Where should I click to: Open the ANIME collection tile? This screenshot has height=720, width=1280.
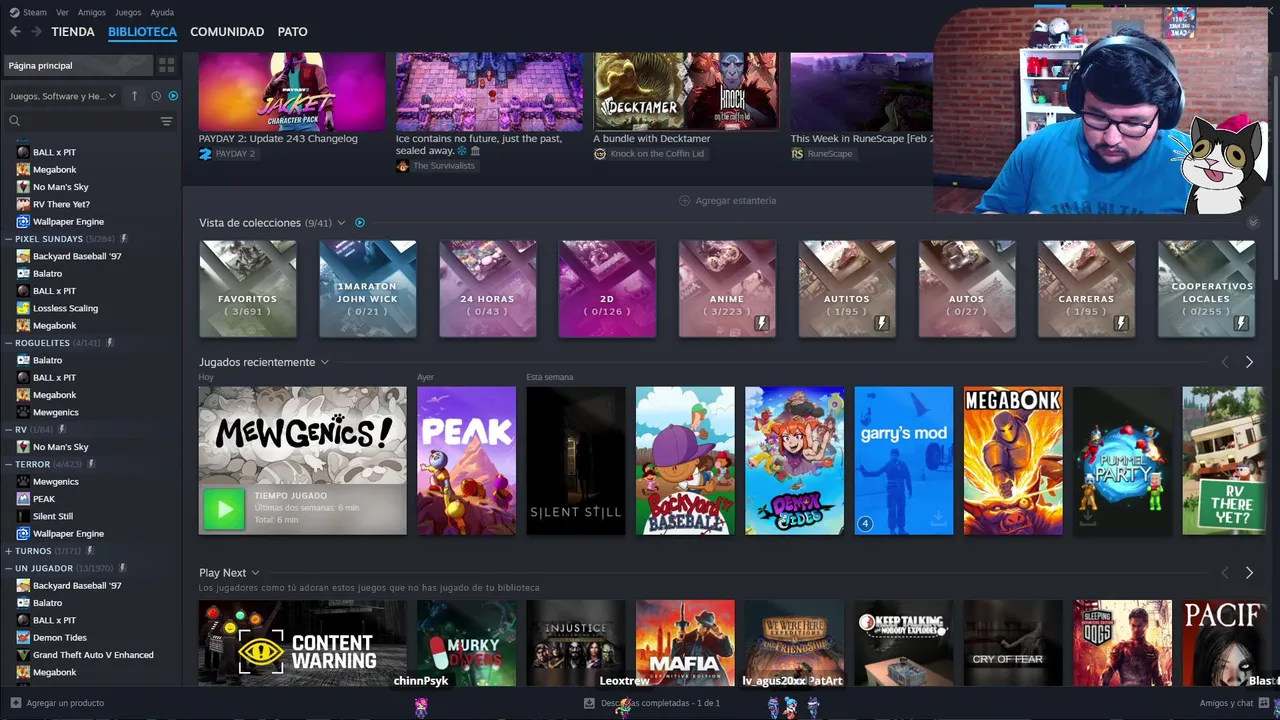(727, 289)
